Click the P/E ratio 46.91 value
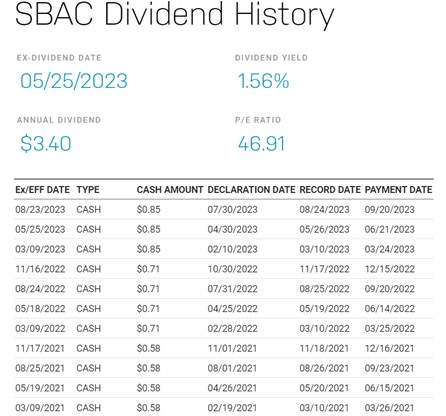 coord(261,144)
